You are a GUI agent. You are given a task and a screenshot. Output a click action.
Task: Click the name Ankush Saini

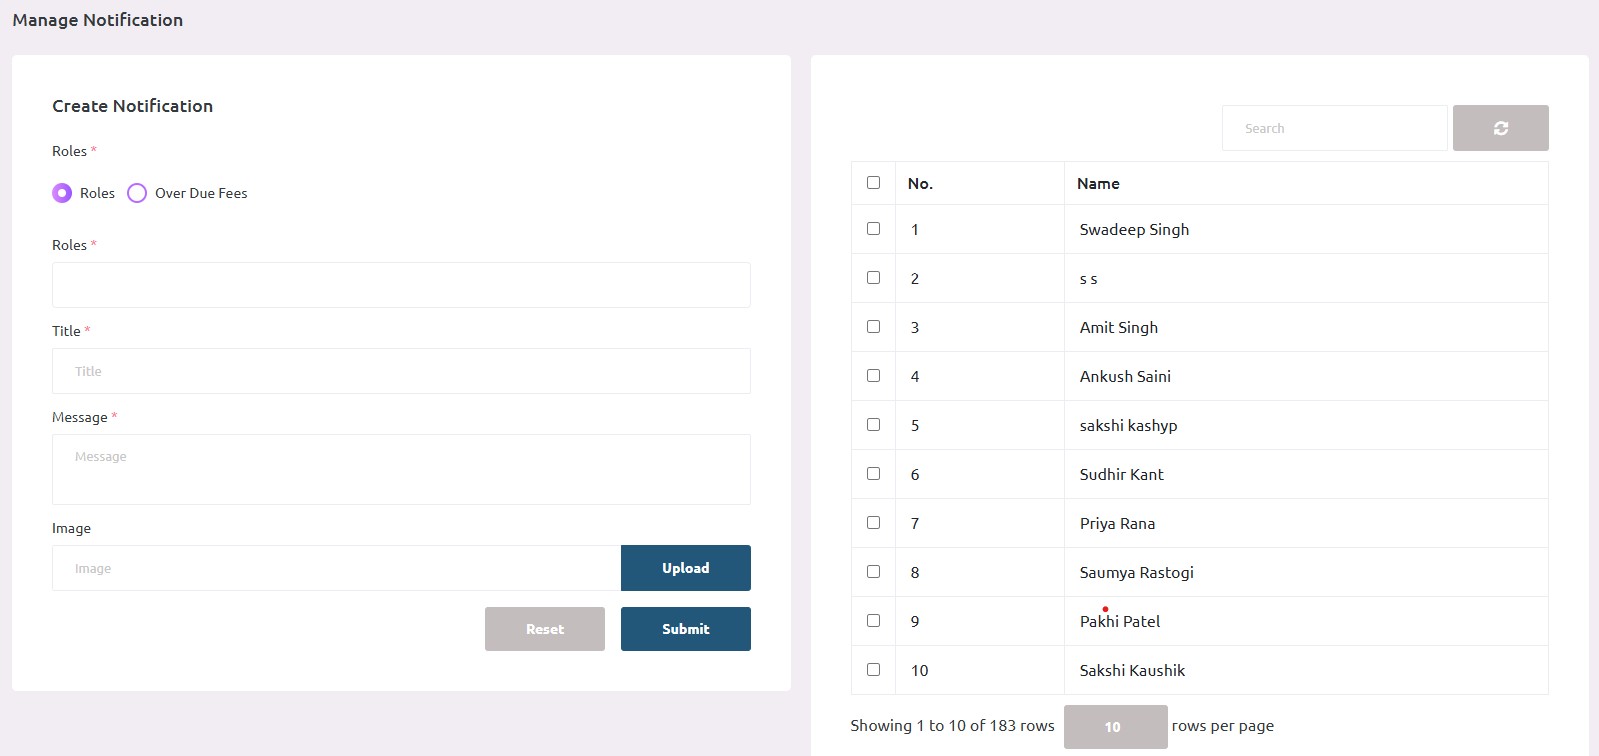1125,377
